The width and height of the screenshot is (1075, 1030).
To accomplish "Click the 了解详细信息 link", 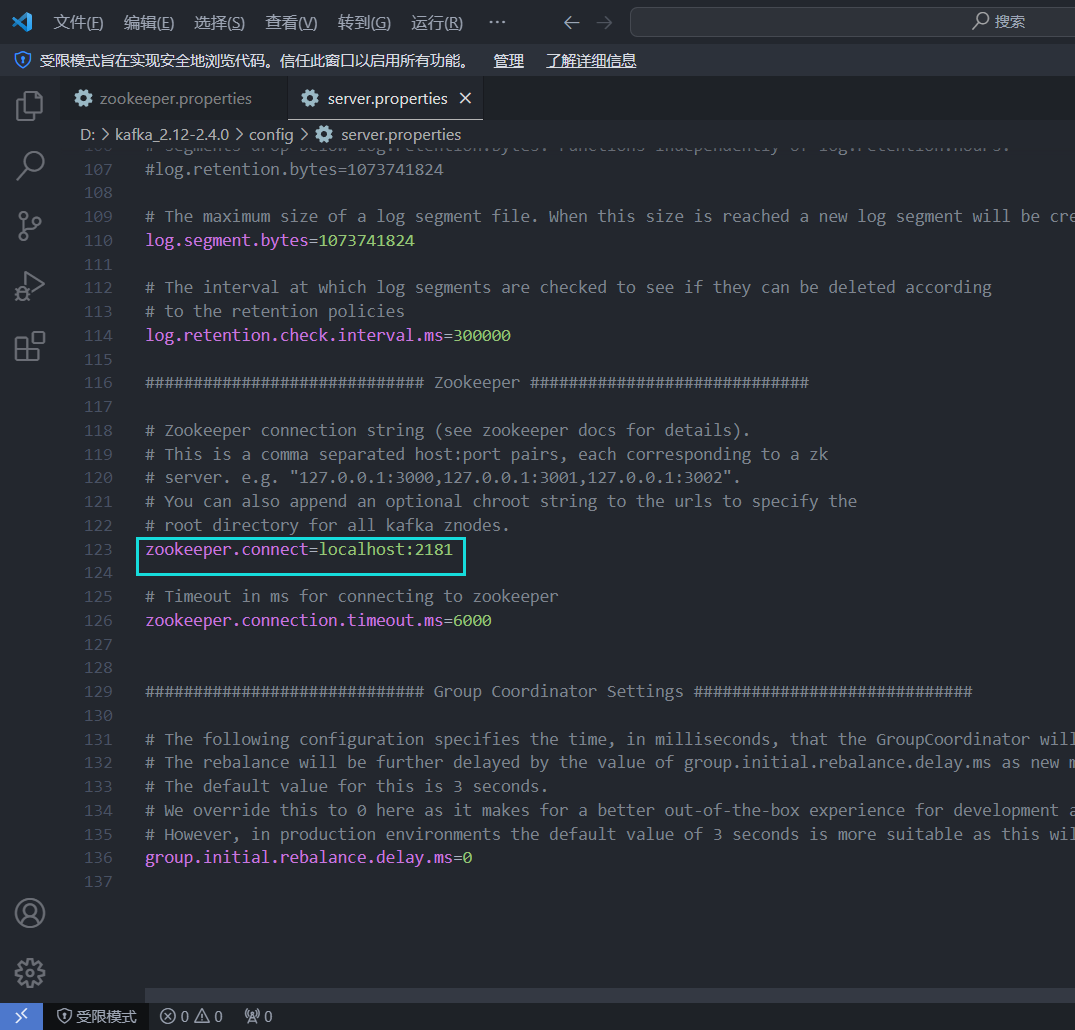I will 591,61.
